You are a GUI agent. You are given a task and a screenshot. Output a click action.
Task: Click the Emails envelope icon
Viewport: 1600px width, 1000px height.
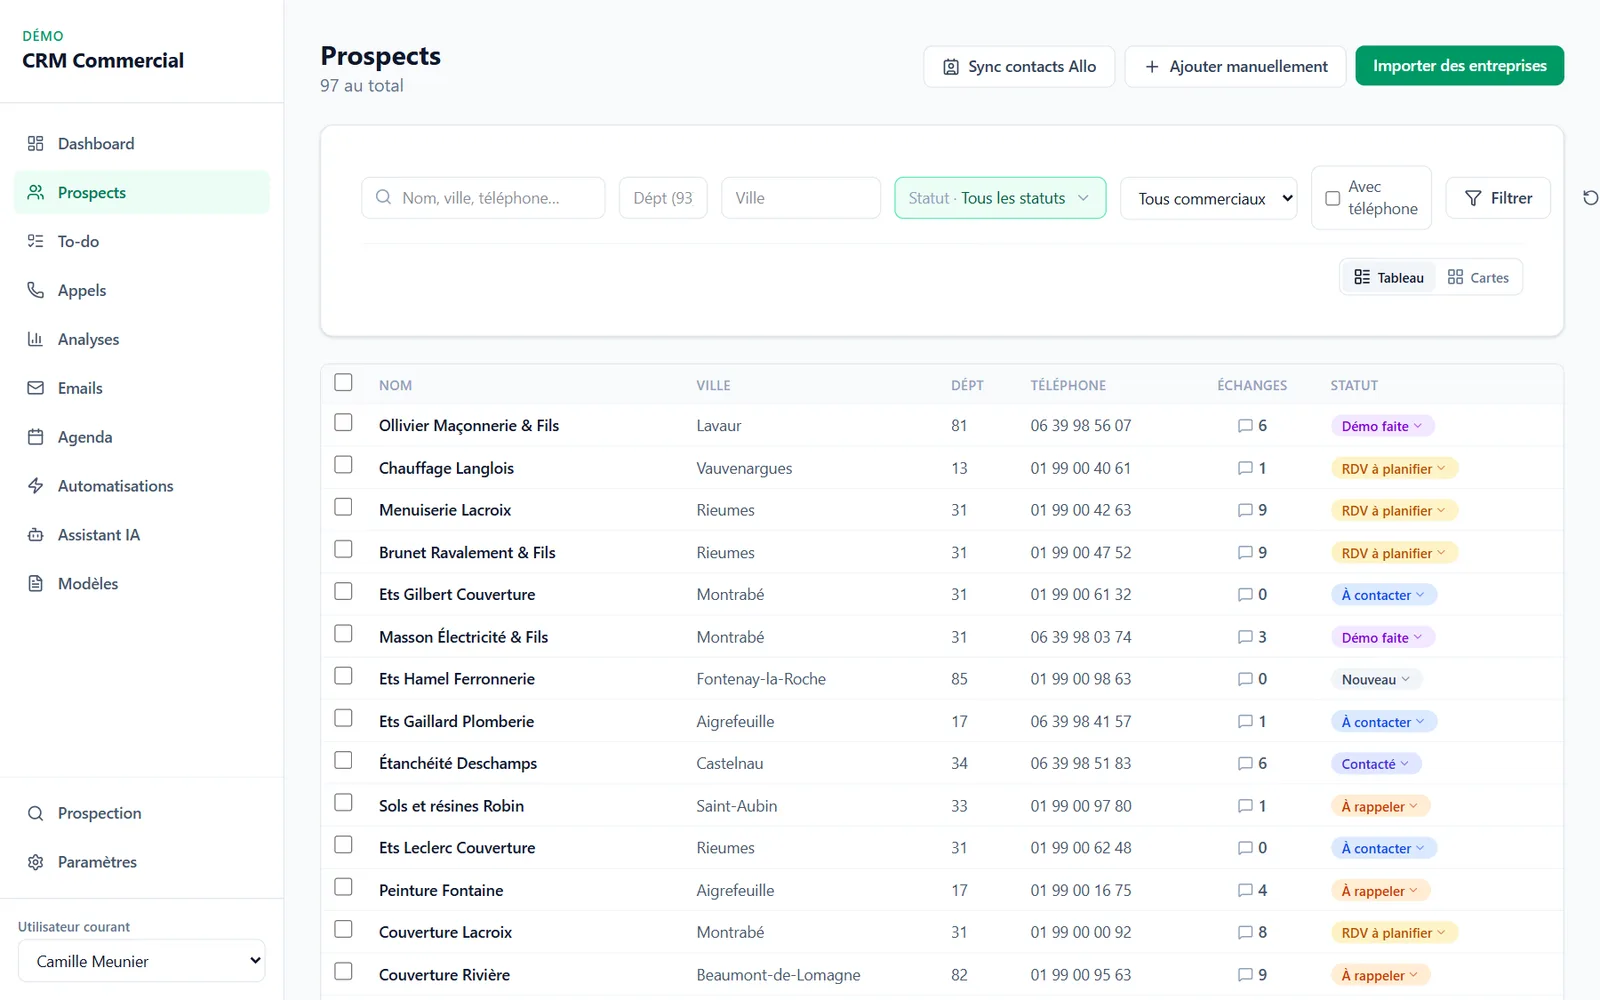[x=36, y=388]
